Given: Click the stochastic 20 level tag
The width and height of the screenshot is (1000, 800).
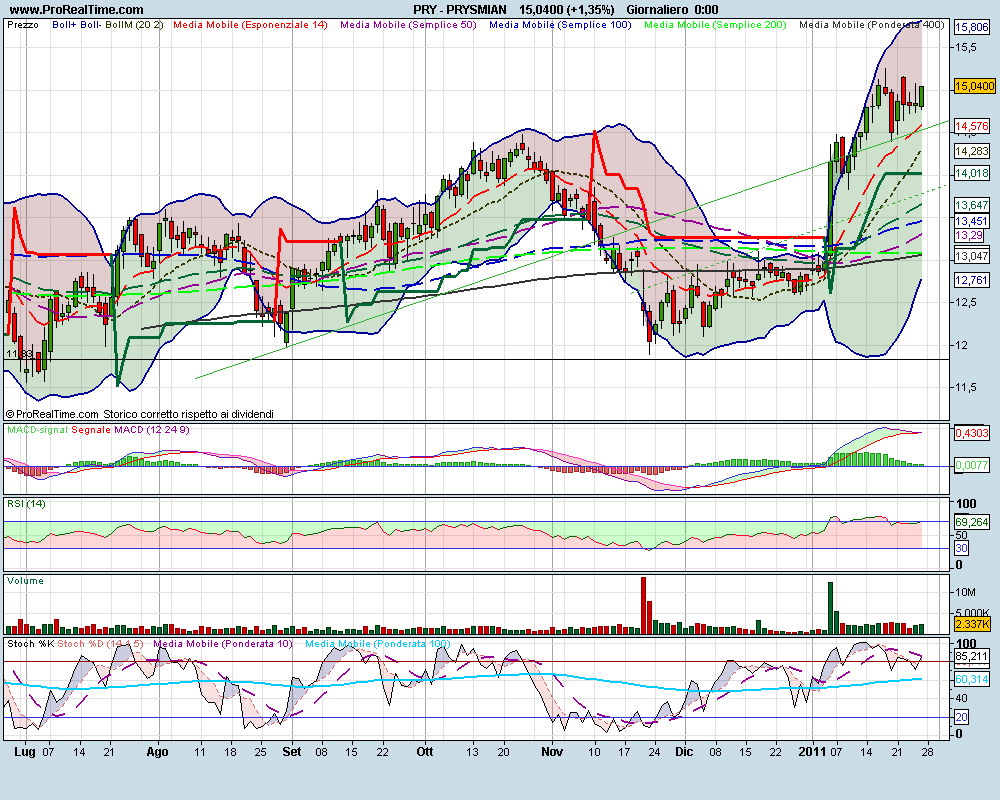Looking at the screenshot, I should click(961, 717).
